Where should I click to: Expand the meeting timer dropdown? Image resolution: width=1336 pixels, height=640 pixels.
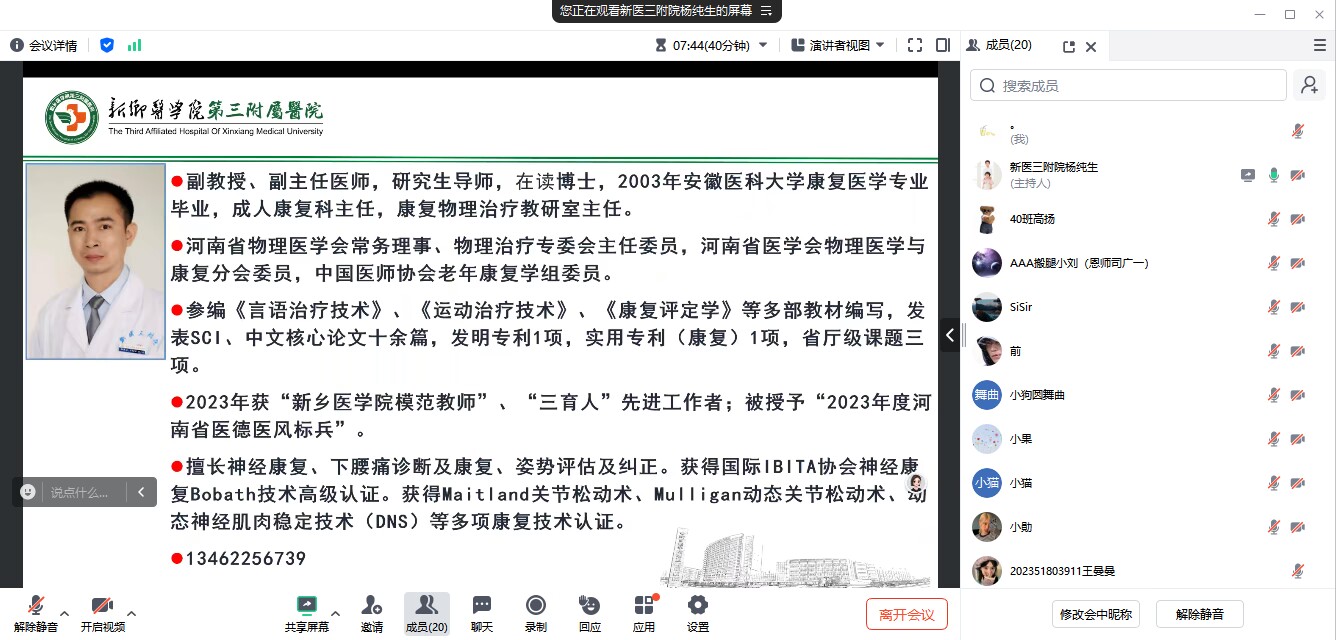pos(763,45)
